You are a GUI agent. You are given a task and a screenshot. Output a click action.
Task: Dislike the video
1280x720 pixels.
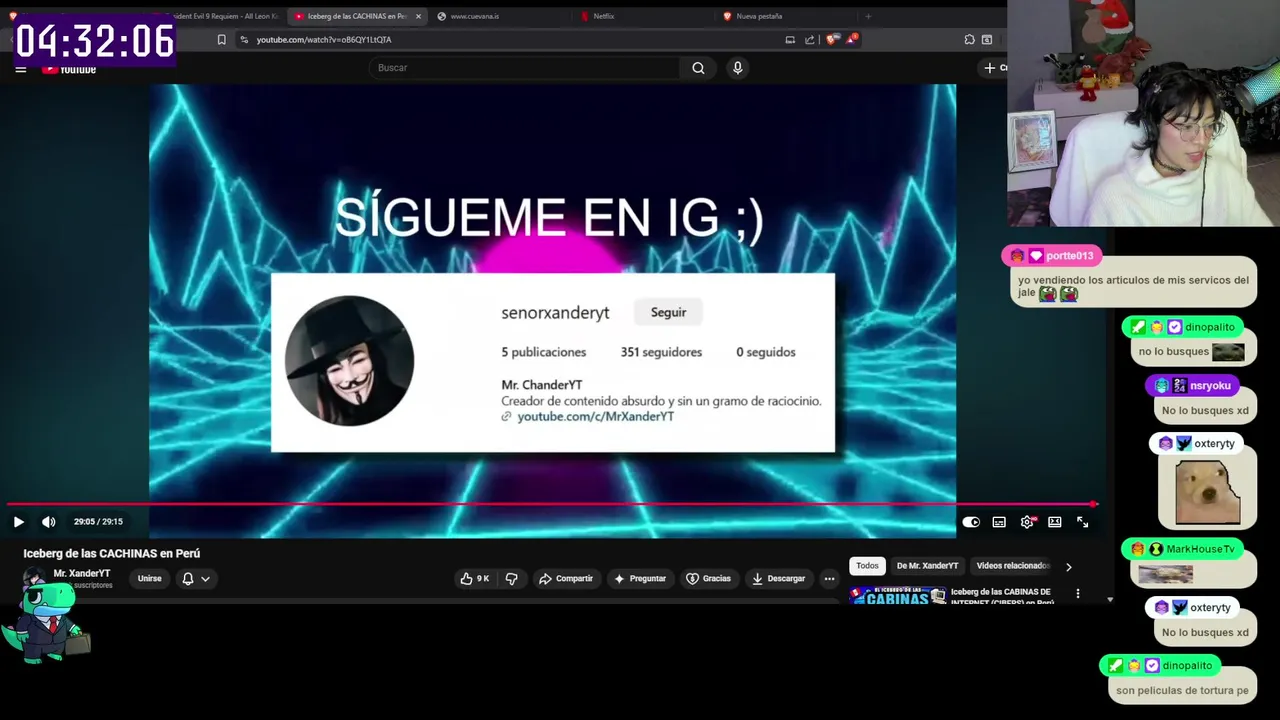[512, 578]
